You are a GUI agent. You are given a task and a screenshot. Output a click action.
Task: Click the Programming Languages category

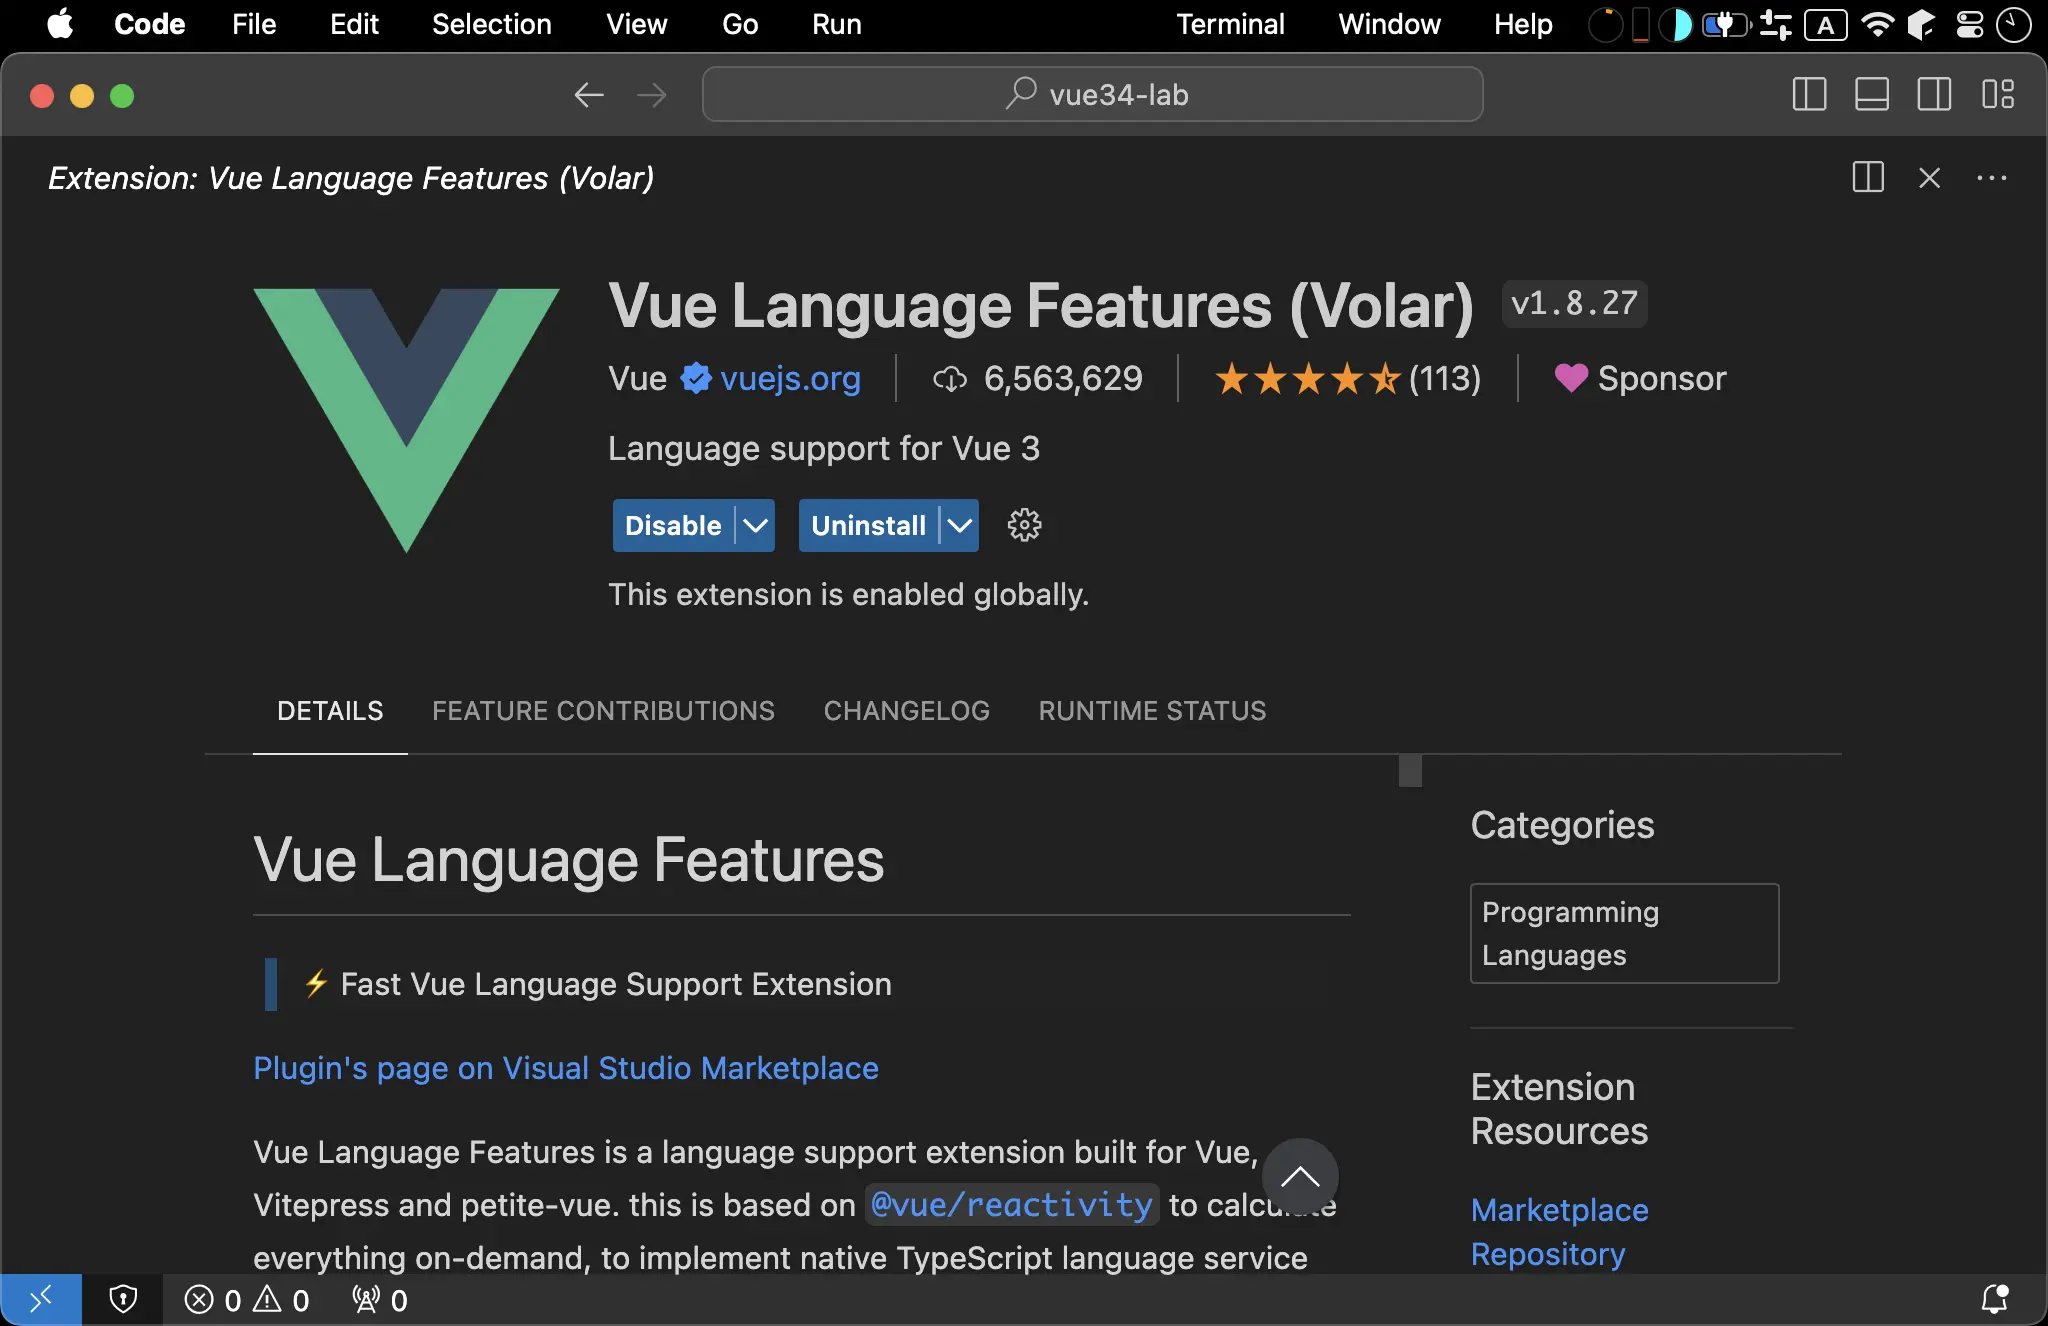(1624, 933)
